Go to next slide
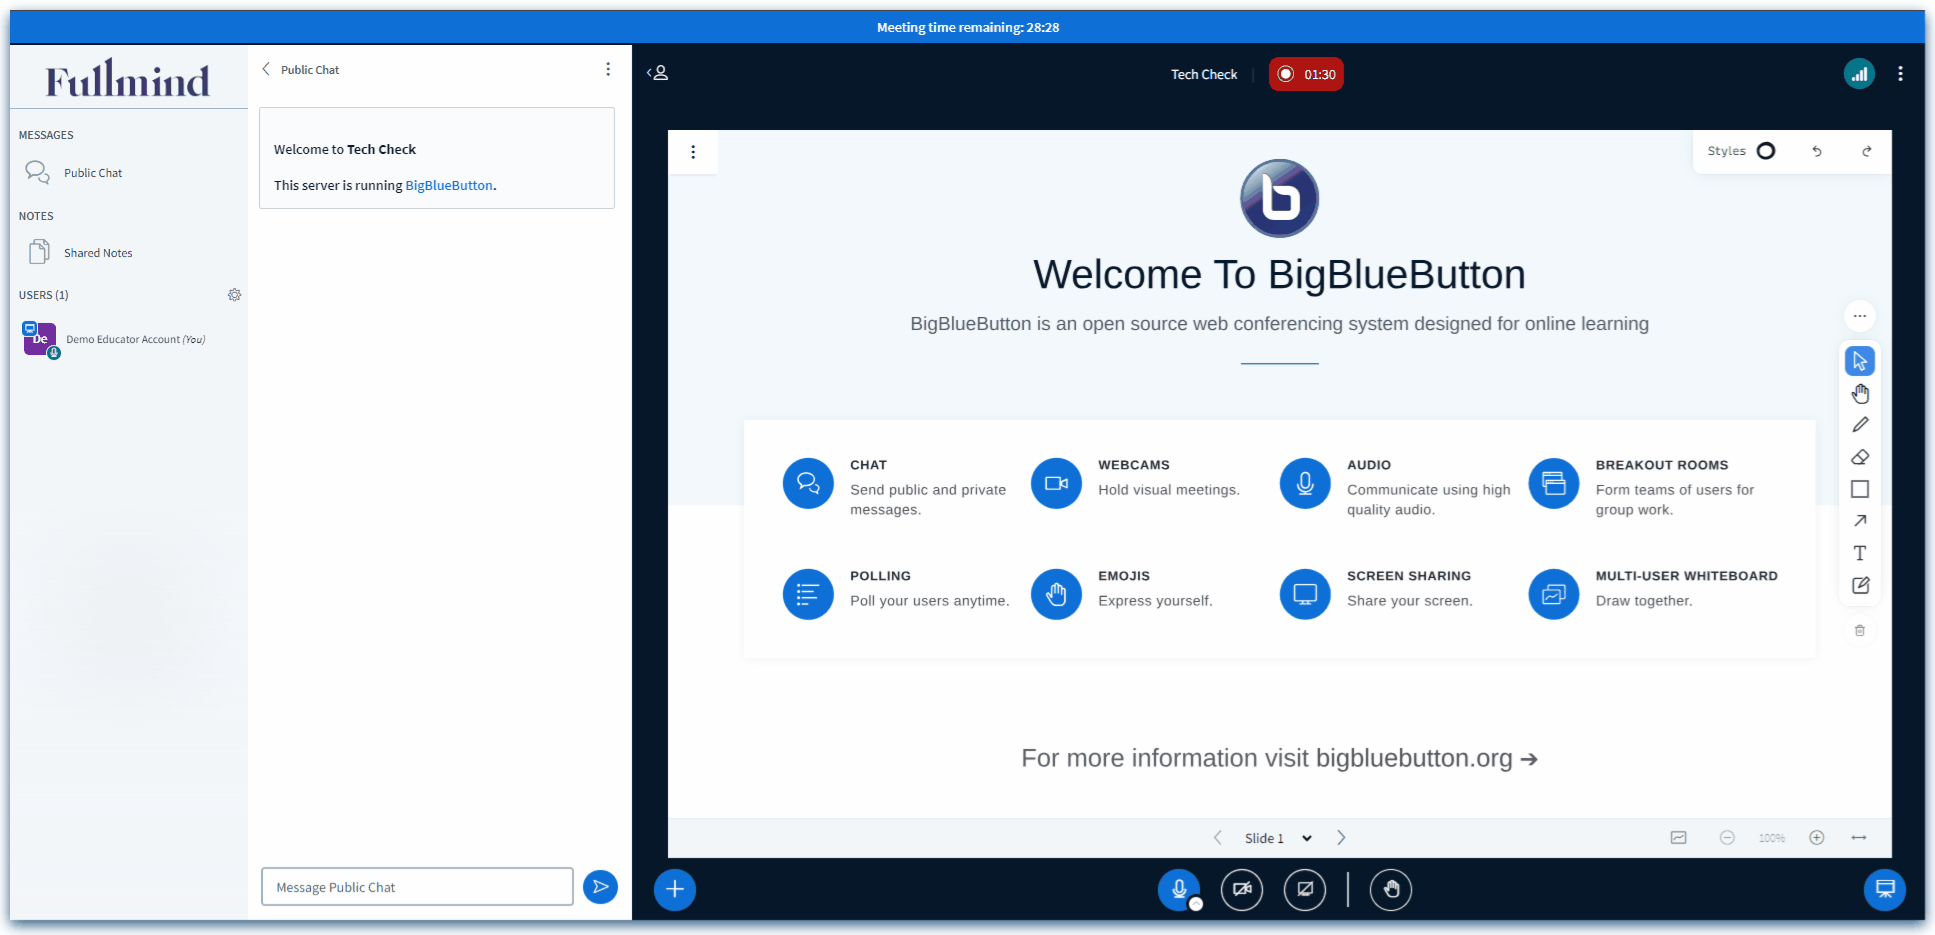 1341,838
